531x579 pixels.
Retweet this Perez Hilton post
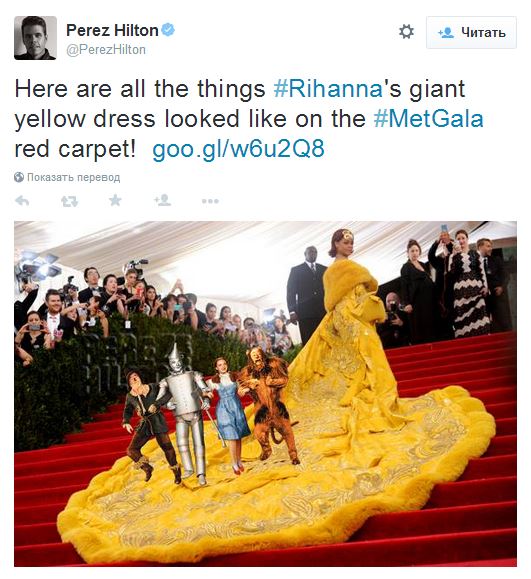(69, 201)
